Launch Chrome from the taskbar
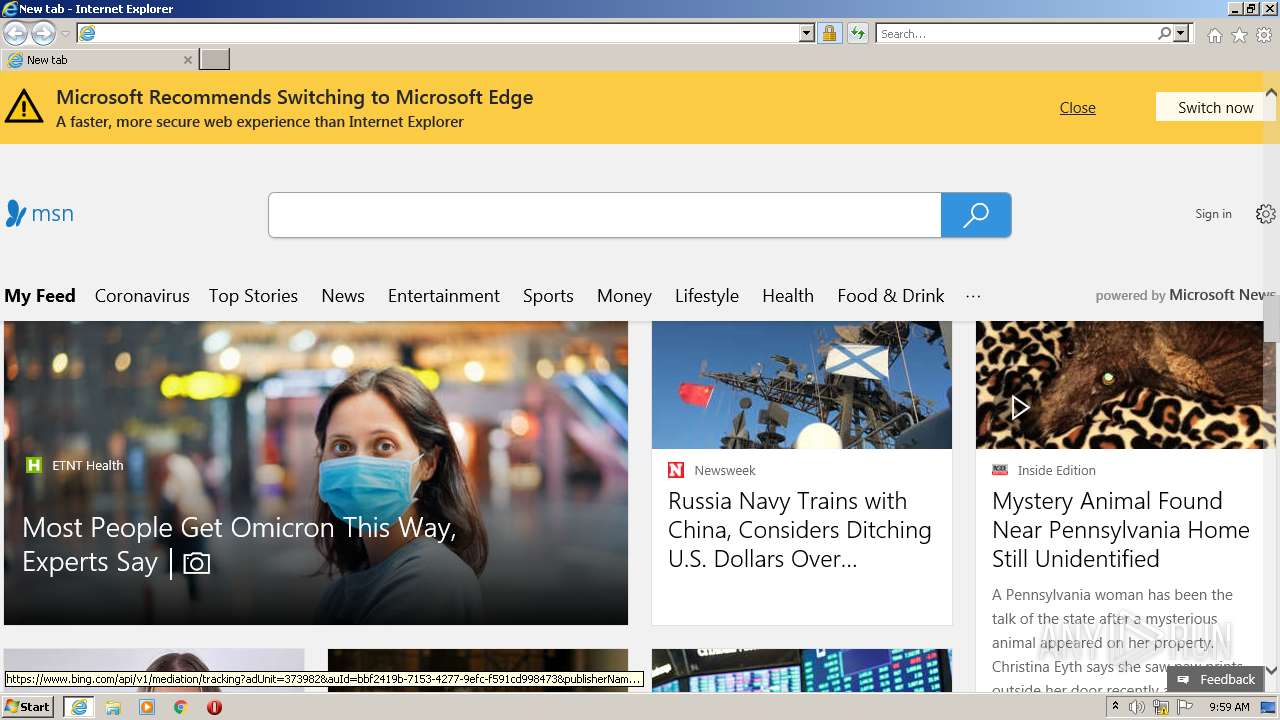The width and height of the screenshot is (1280, 720). coord(181,707)
